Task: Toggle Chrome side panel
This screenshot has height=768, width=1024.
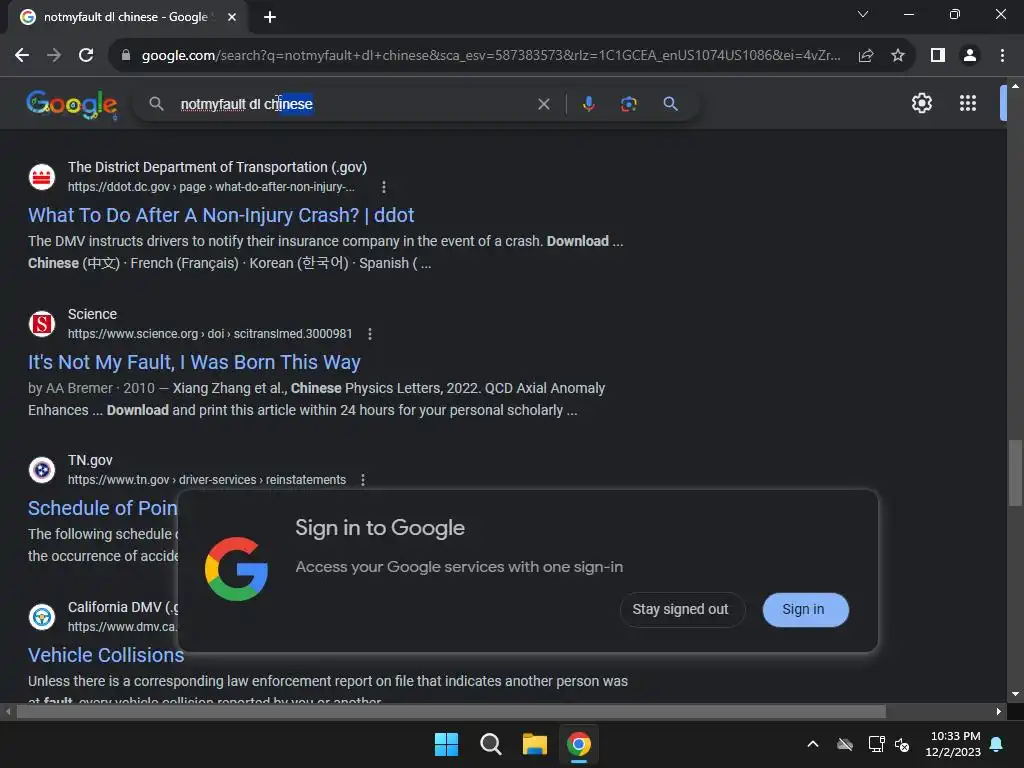Action: (x=938, y=56)
